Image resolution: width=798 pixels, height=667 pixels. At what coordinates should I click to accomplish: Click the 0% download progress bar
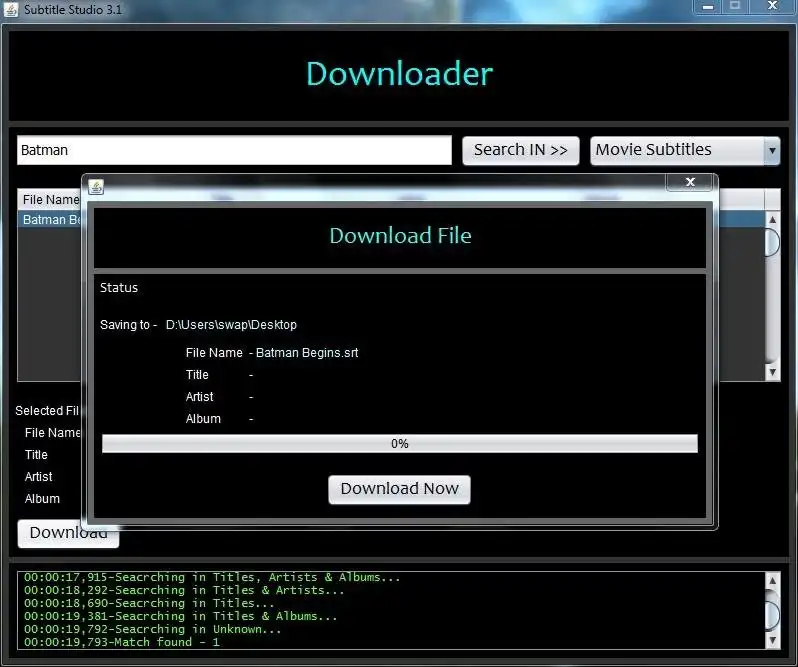[x=400, y=444]
